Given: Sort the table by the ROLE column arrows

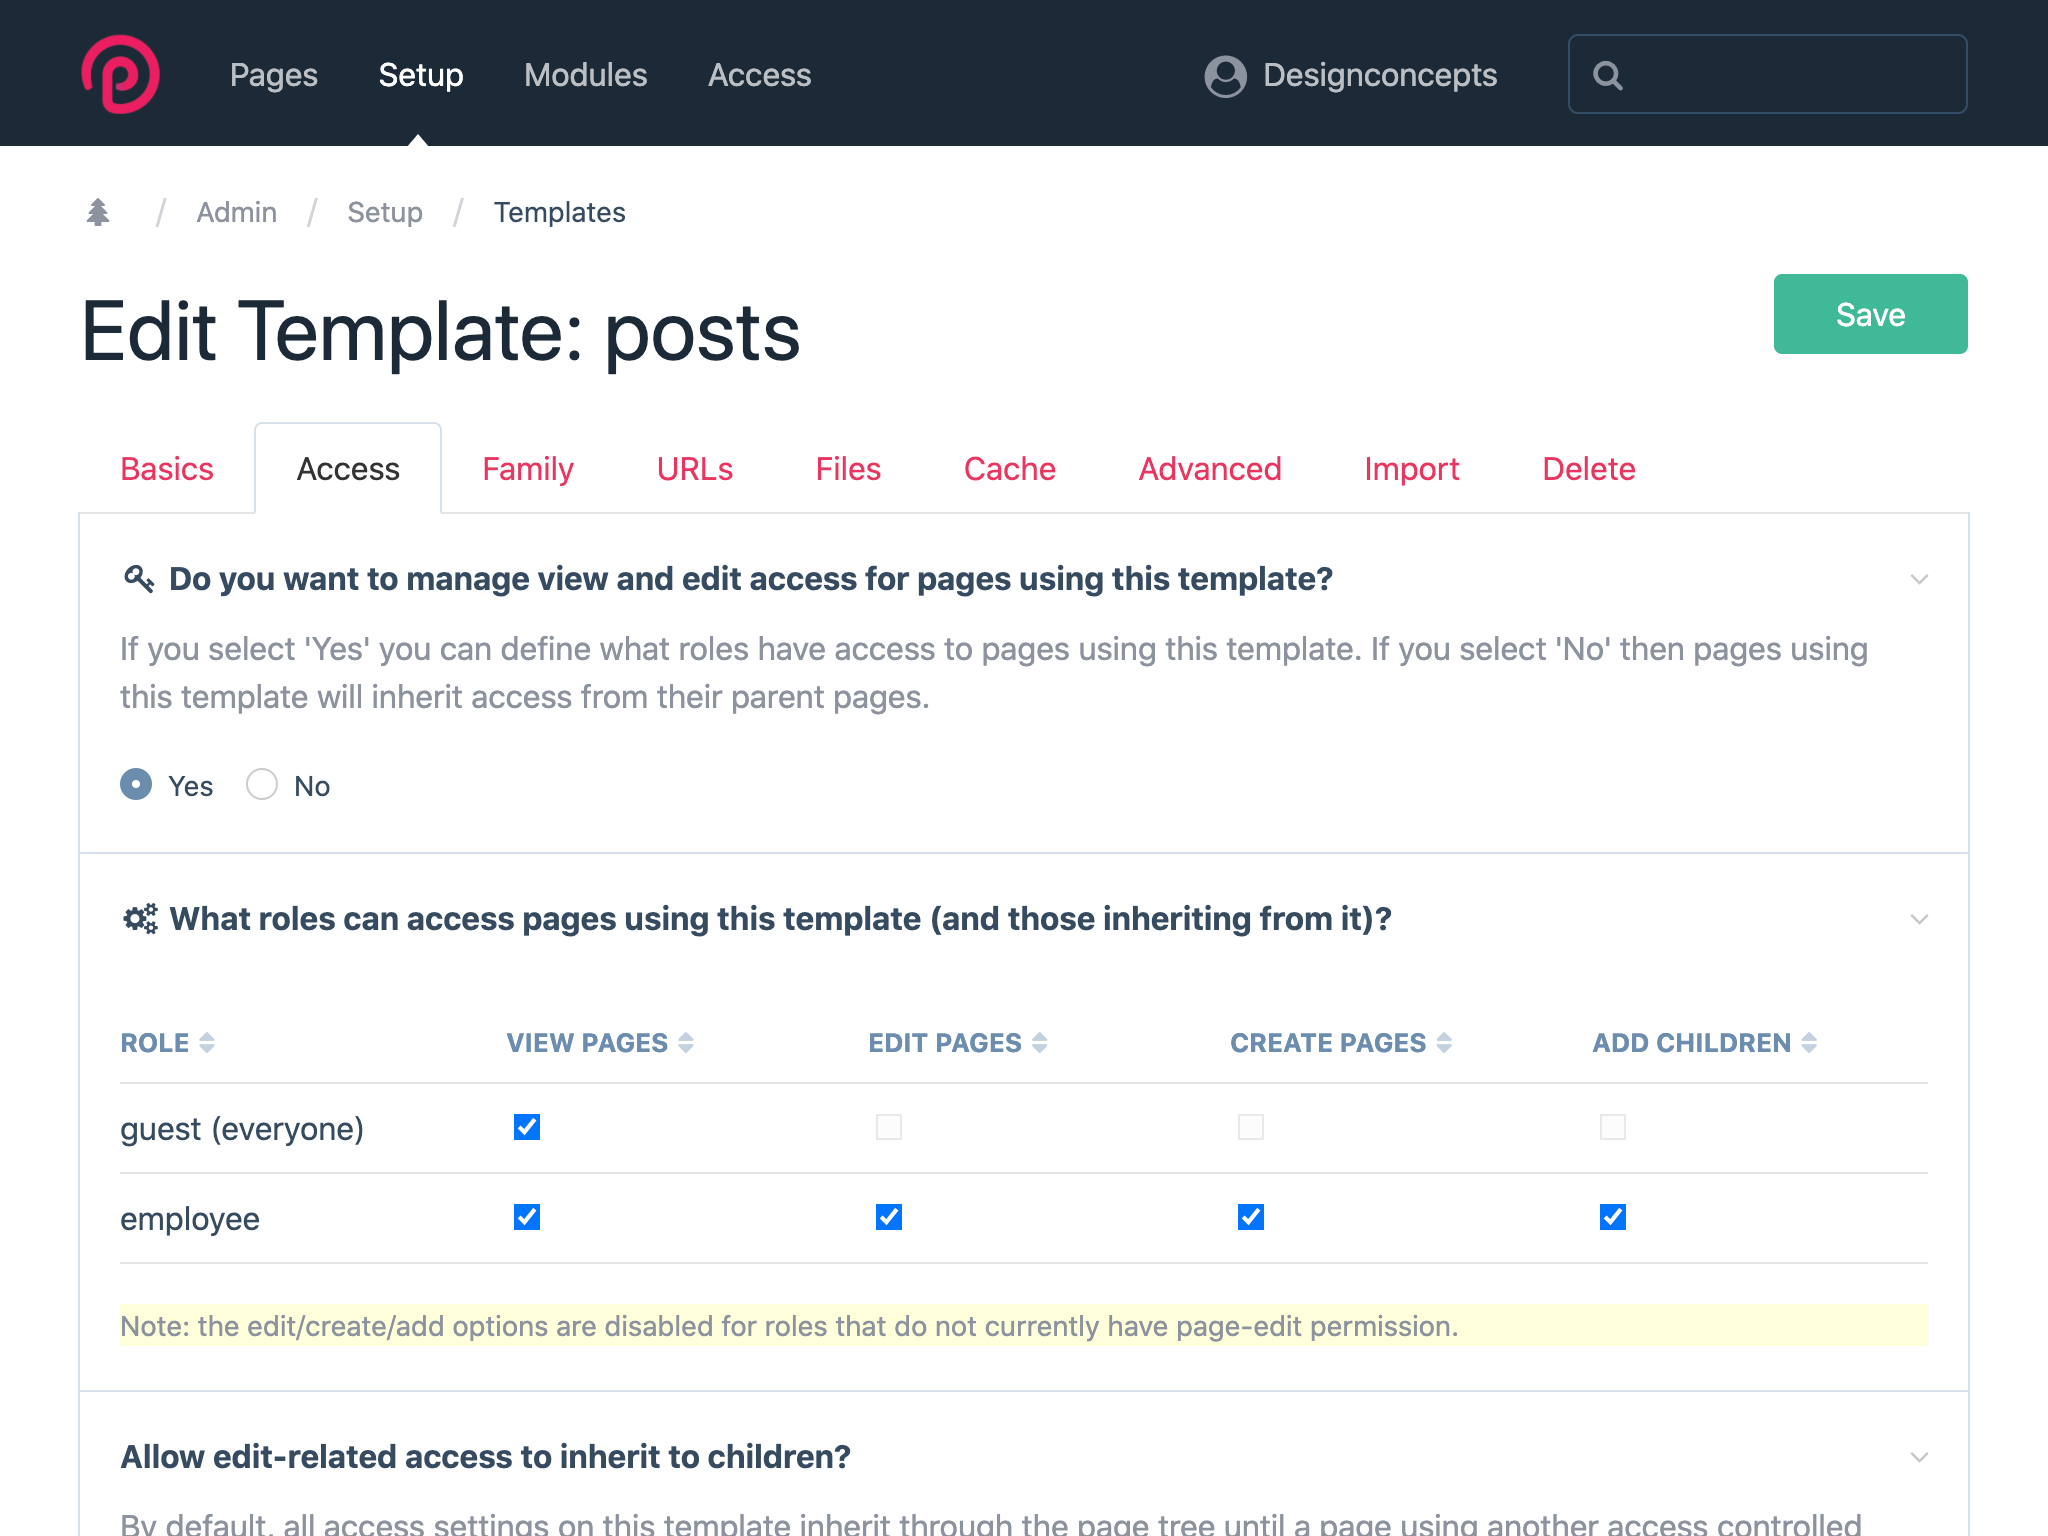Looking at the screenshot, I should [x=209, y=1042].
